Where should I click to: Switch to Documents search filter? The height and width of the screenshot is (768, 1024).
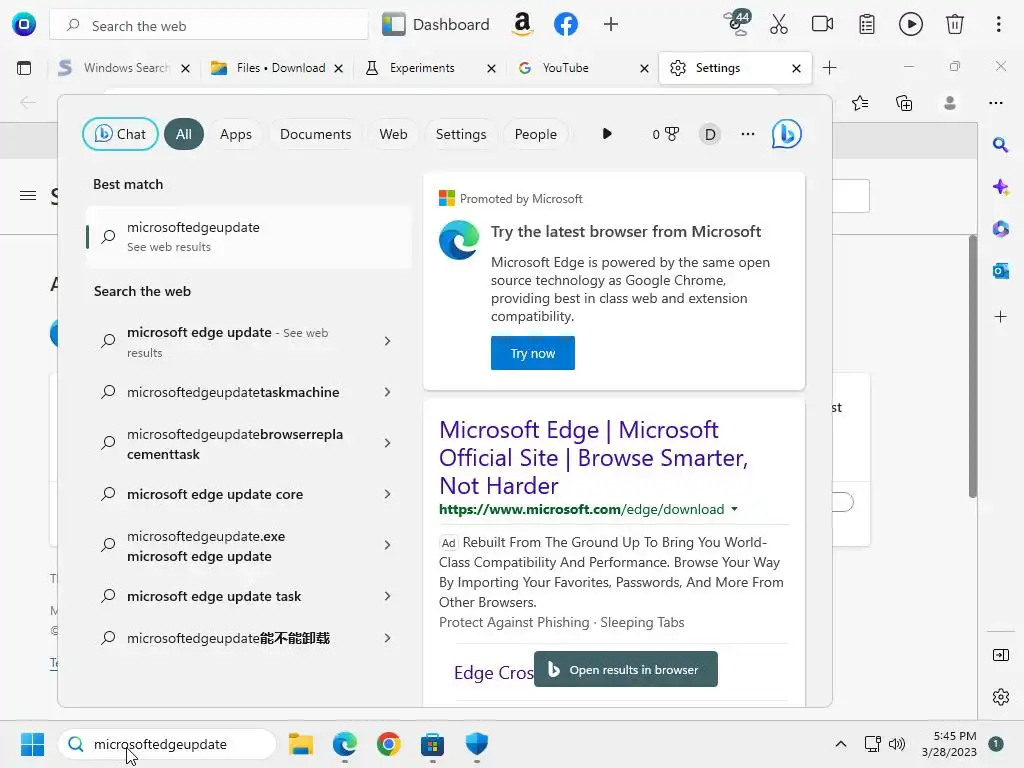(x=315, y=134)
